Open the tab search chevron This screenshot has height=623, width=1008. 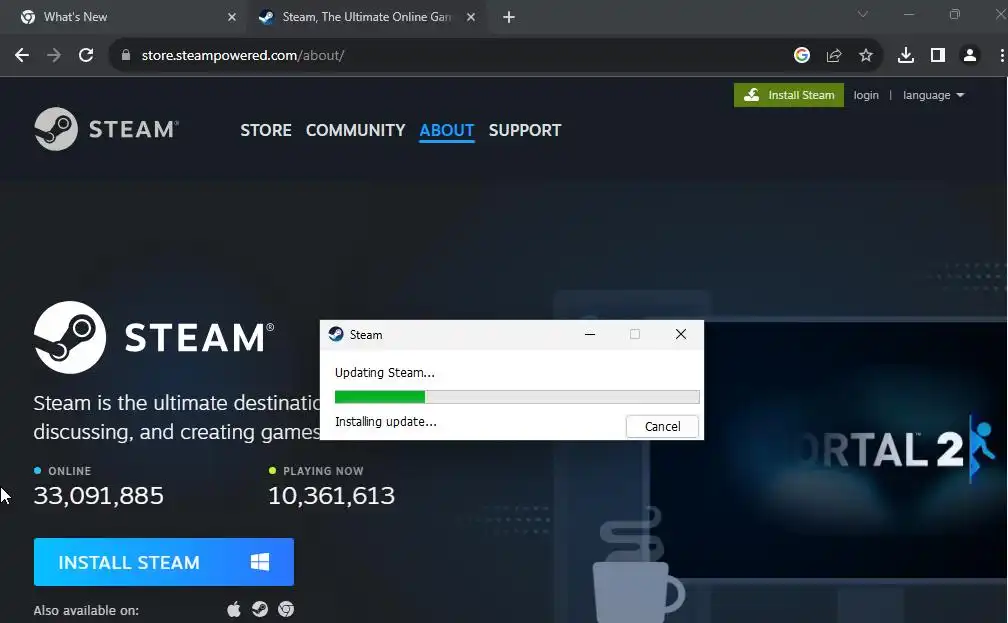(863, 15)
